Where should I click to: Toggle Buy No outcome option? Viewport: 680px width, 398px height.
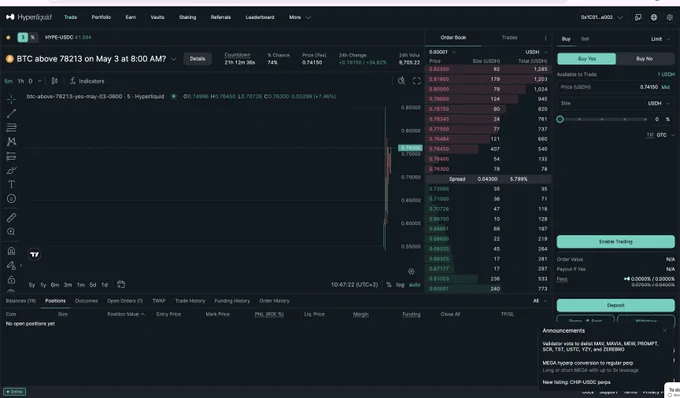coord(644,59)
